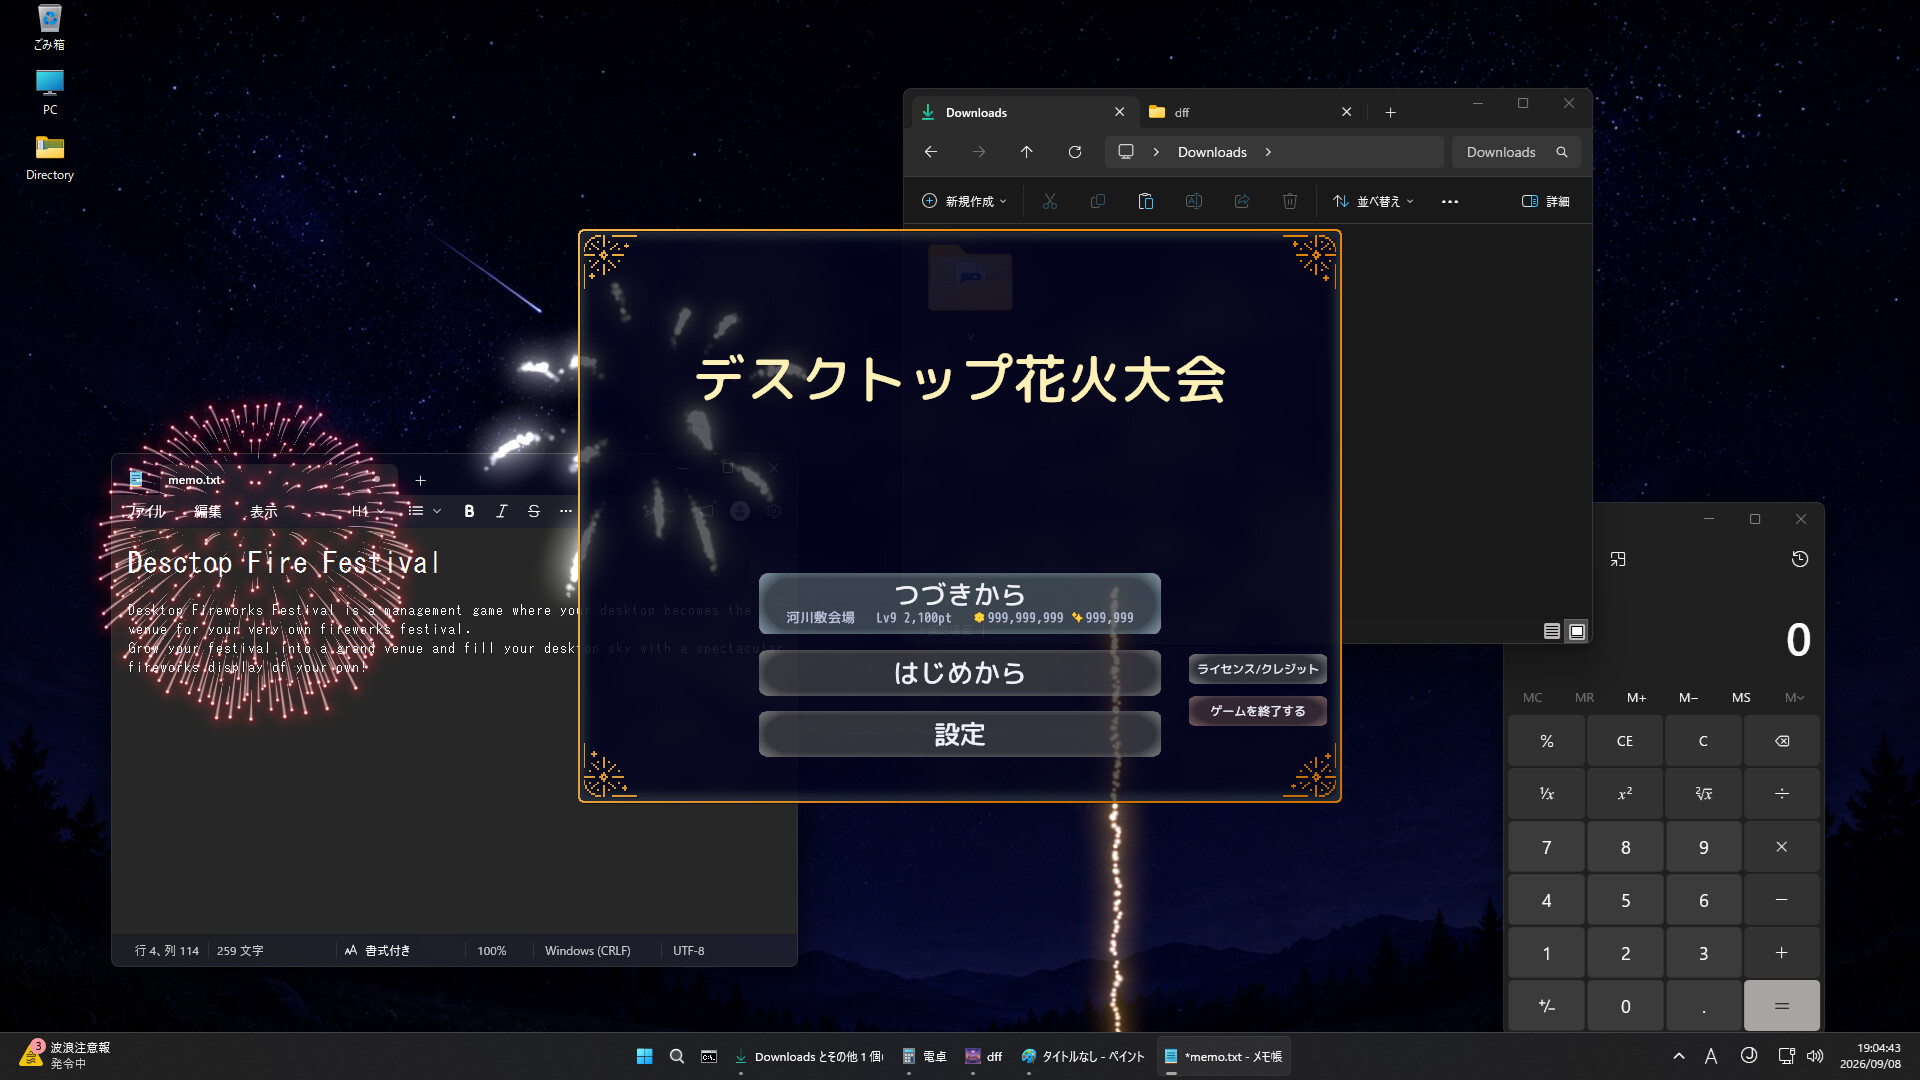Expand chevron after Downloads in address bar
1920x1080 pixels.
[x=1268, y=152]
